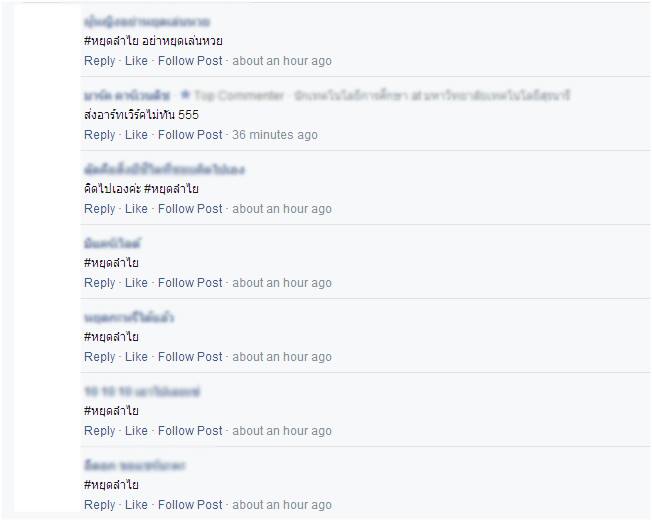Click the #หยุดสำไย hashtag in คิดไปเองค่ะ comment
The height and width of the screenshot is (521, 652).
coord(171,189)
